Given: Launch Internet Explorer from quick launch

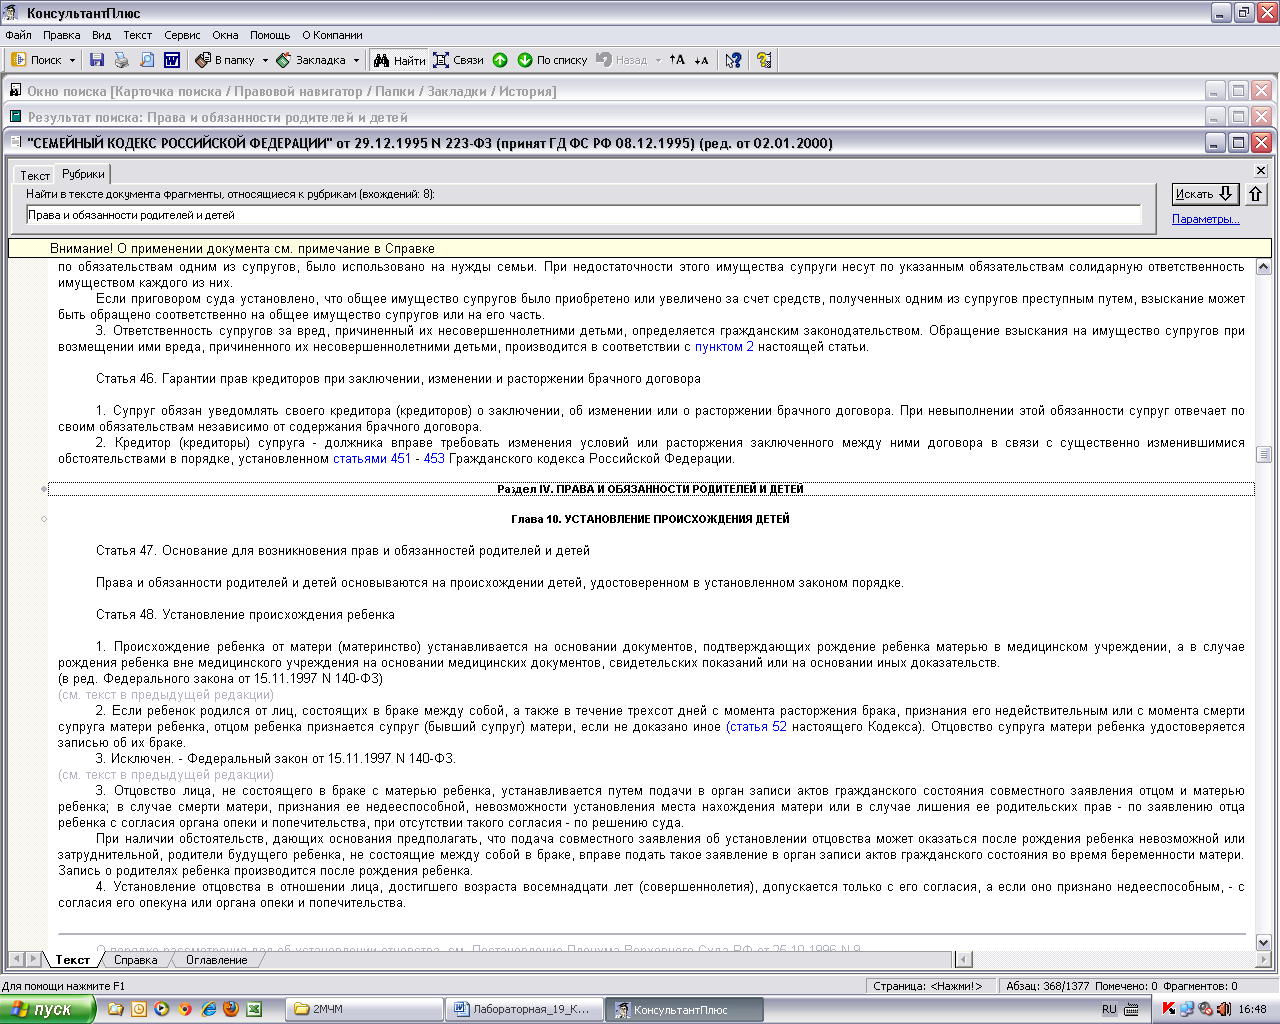Looking at the screenshot, I should (208, 1009).
